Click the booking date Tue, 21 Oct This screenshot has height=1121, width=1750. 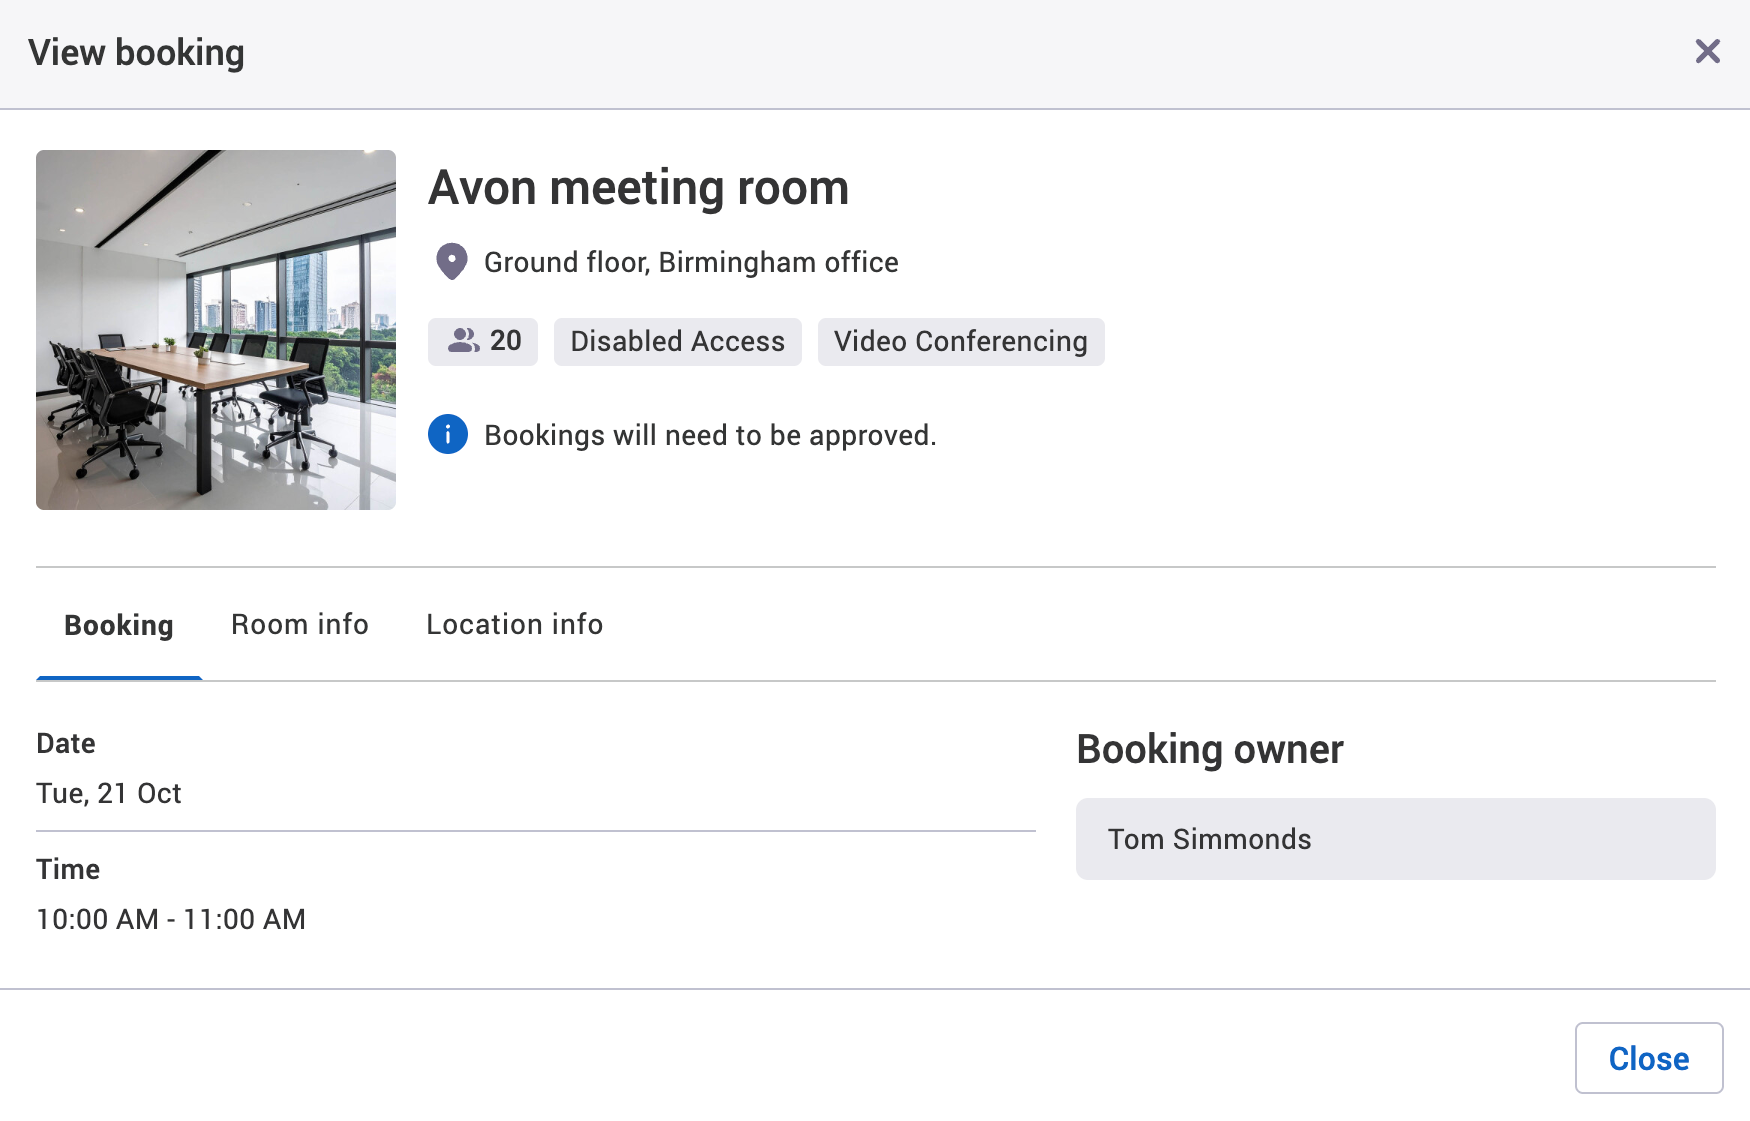(109, 793)
